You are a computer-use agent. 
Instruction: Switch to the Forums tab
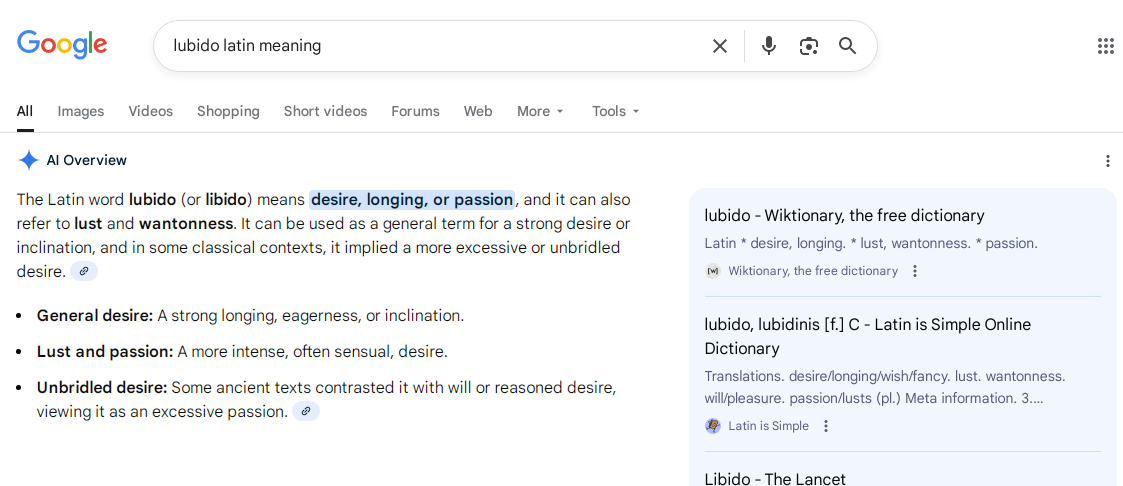click(x=415, y=111)
